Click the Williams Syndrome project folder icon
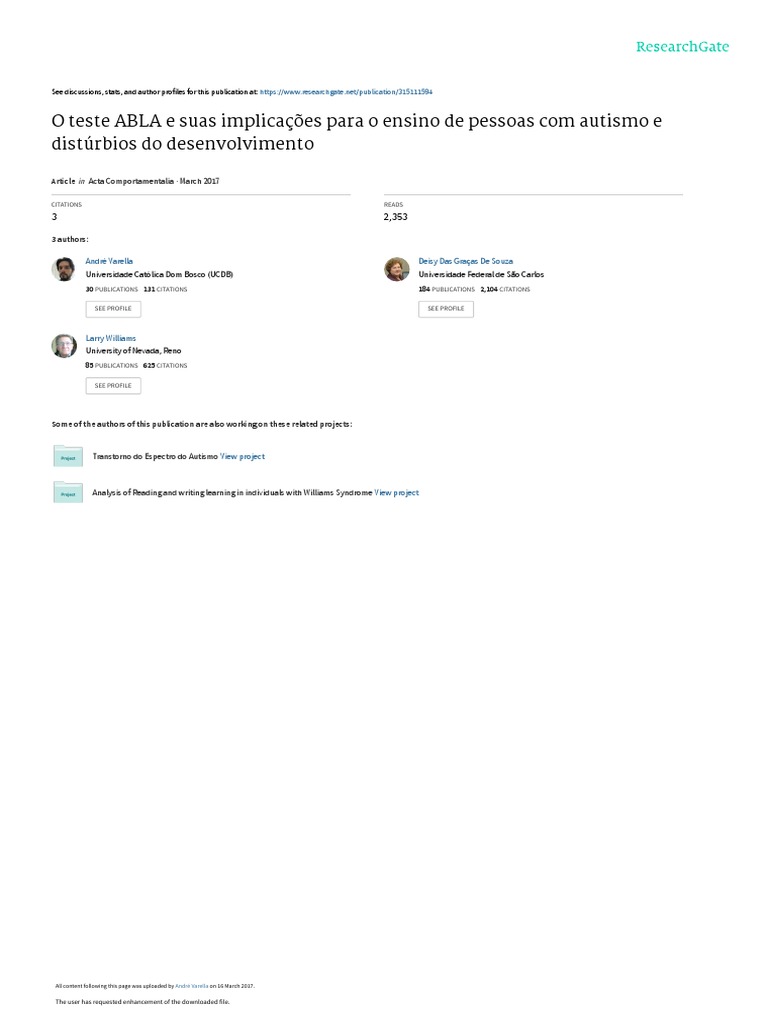Viewport: 768px width, 1024px height. pos(68,492)
